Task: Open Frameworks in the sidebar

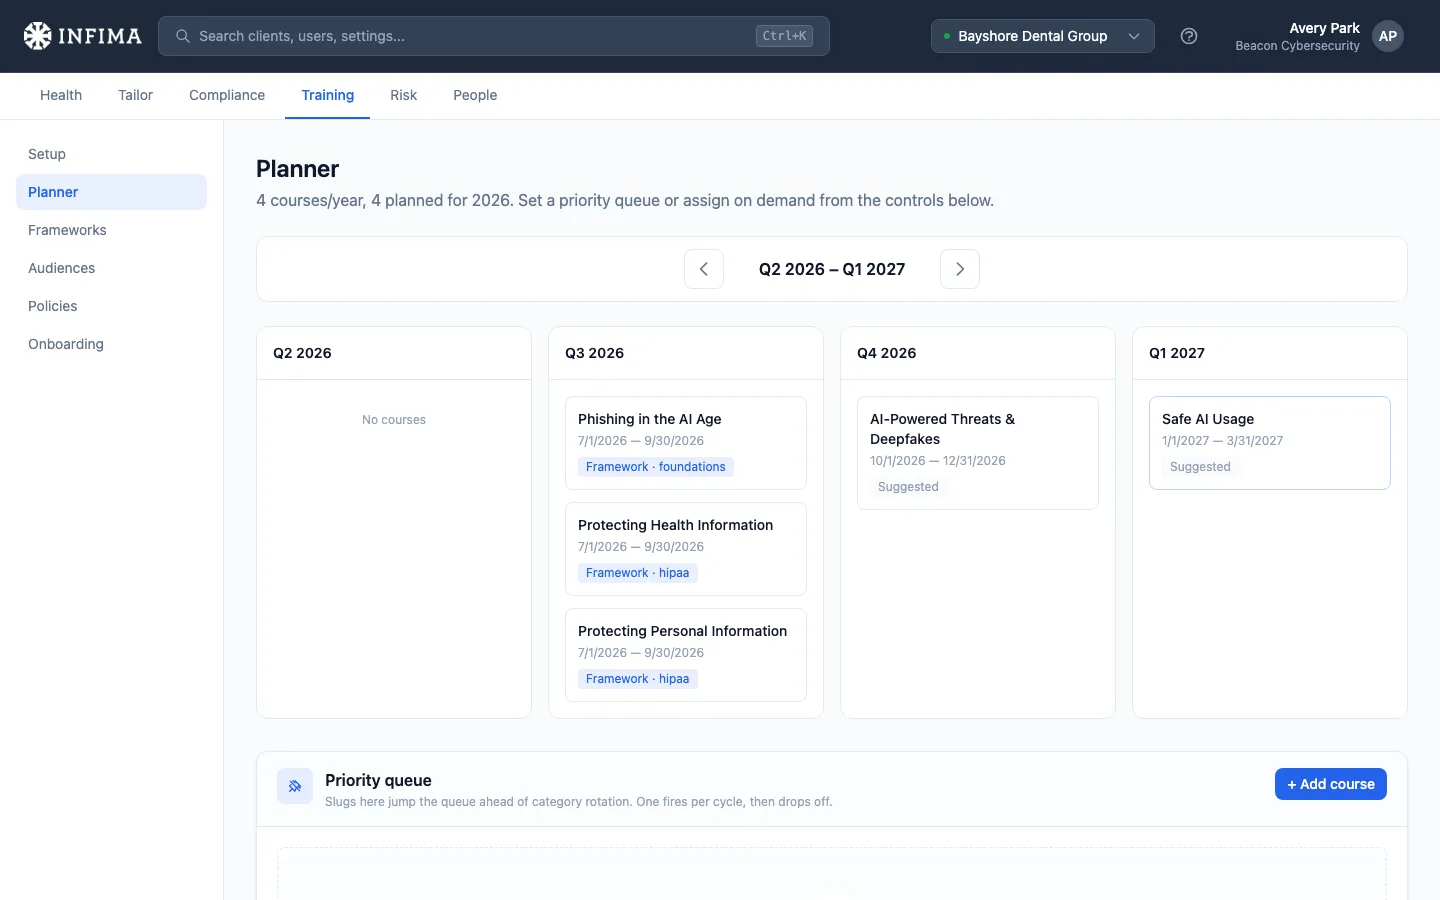Action: [111, 230]
